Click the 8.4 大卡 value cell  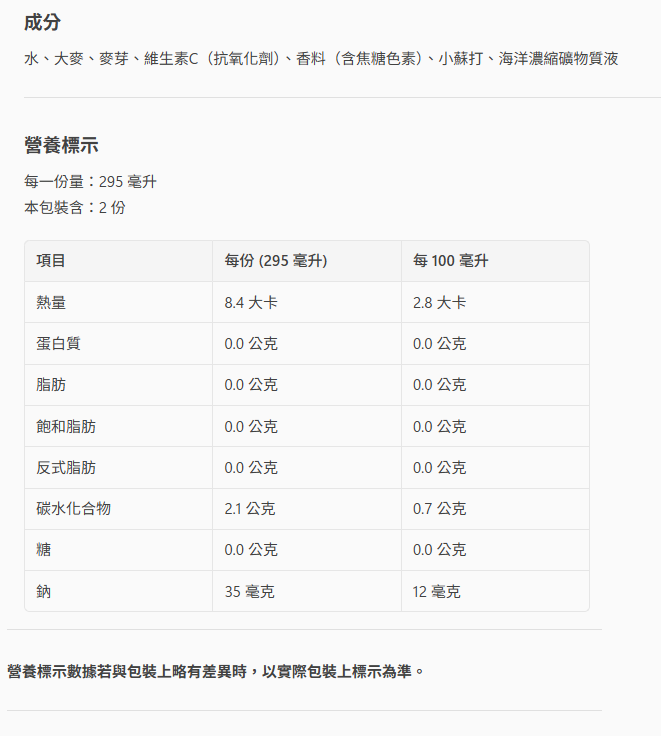click(x=251, y=302)
